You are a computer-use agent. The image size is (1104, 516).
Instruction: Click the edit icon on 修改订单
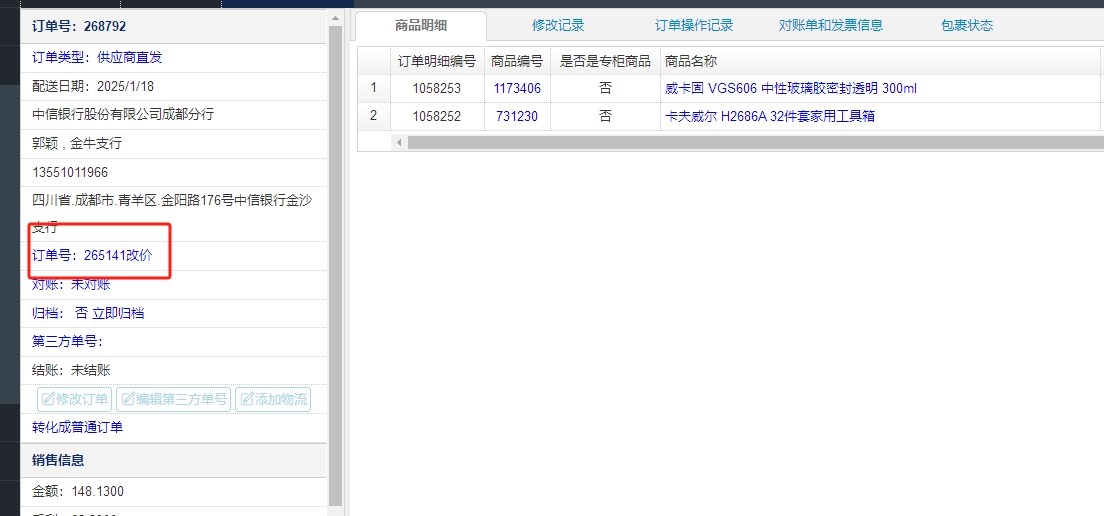point(48,400)
